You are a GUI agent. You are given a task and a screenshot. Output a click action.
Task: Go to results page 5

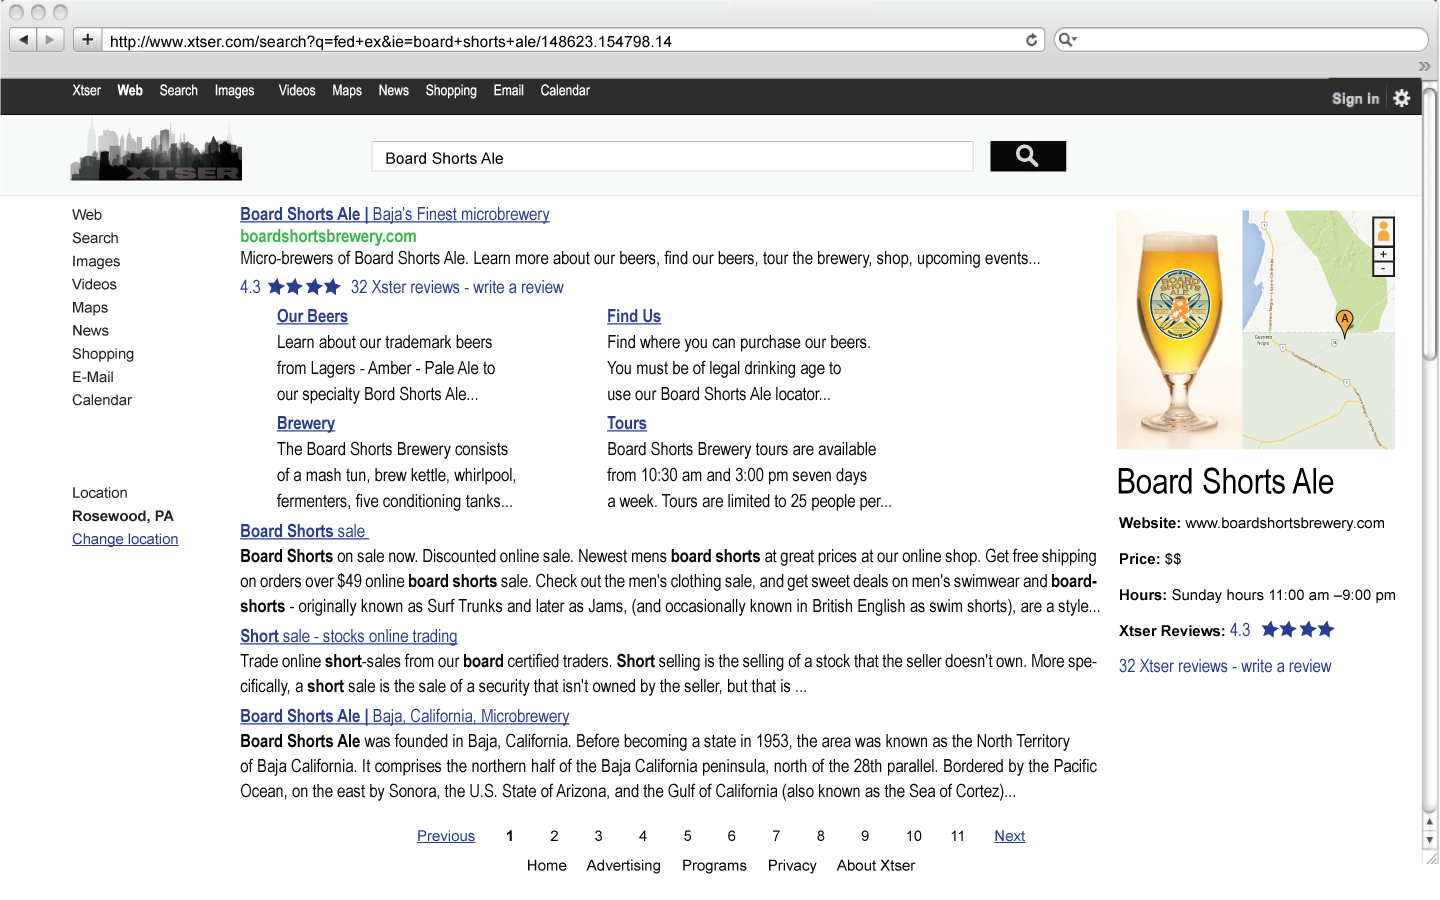[687, 836]
